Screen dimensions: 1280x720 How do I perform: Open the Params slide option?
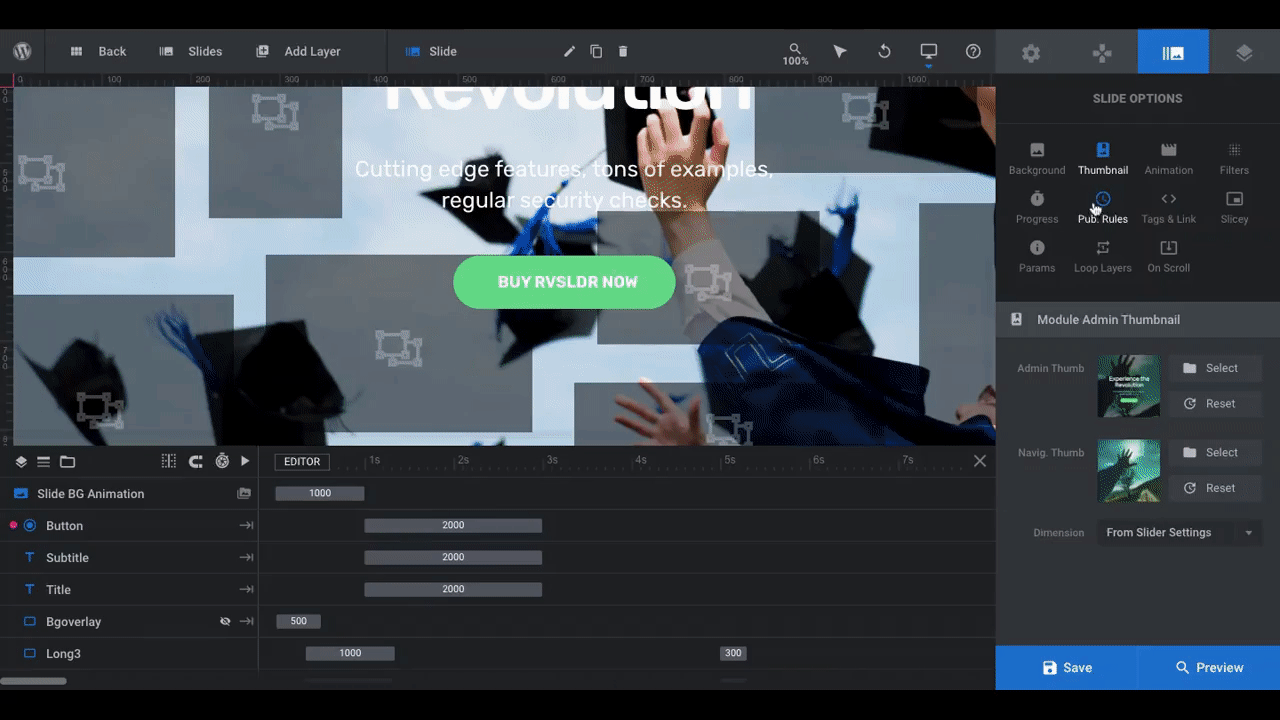tap(1037, 256)
